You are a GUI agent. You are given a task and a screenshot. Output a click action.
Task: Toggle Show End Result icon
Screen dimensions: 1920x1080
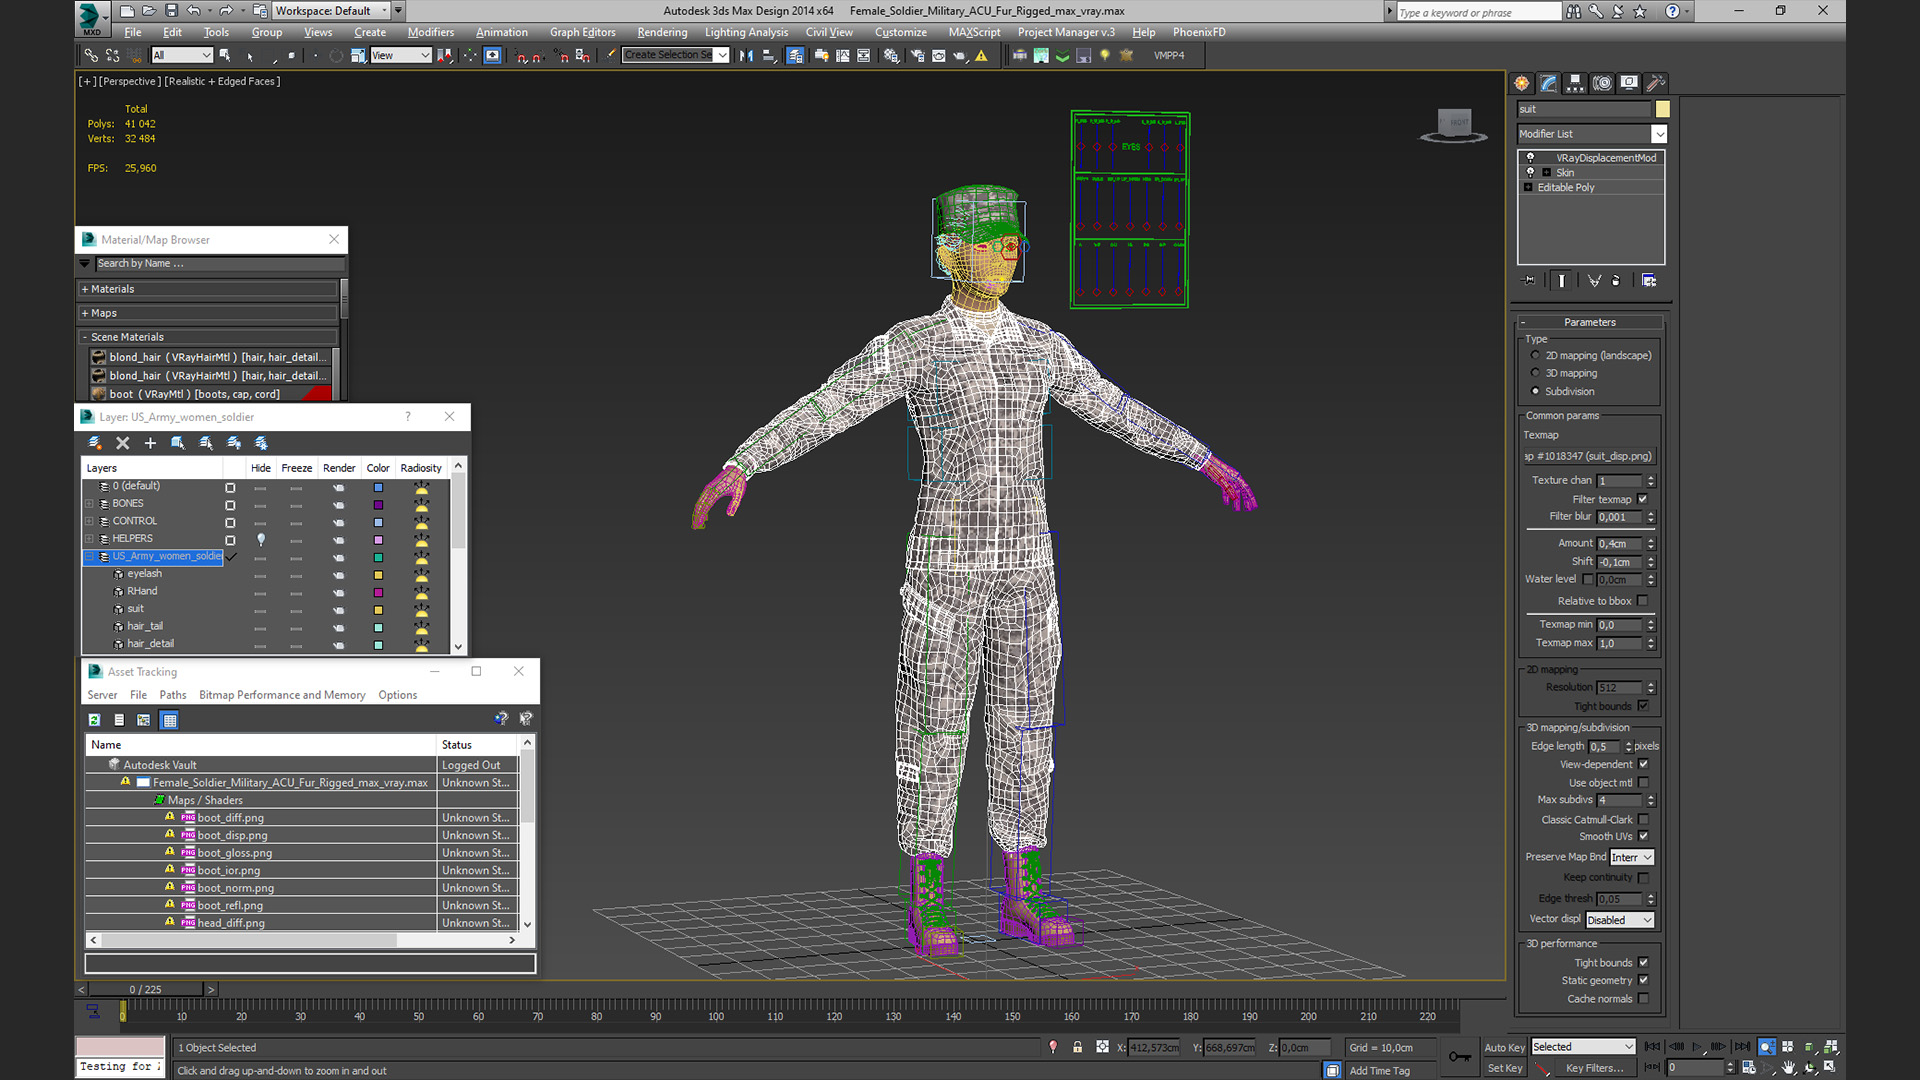[x=1561, y=281]
